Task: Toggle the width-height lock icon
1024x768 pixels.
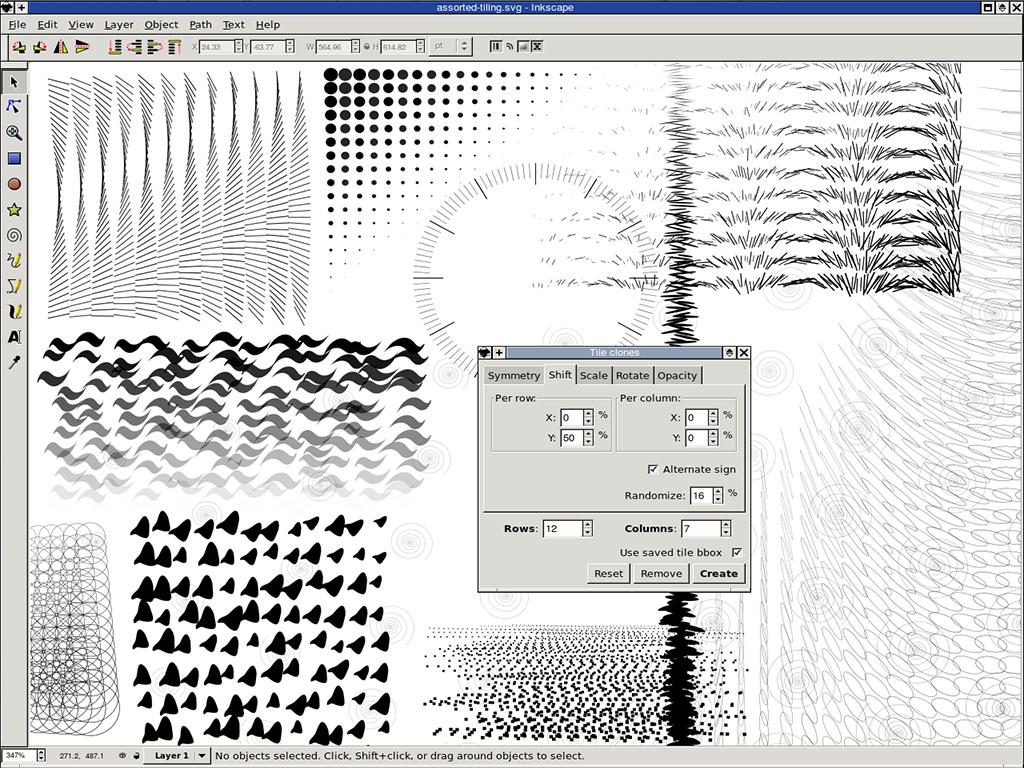Action: click(x=366, y=47)
